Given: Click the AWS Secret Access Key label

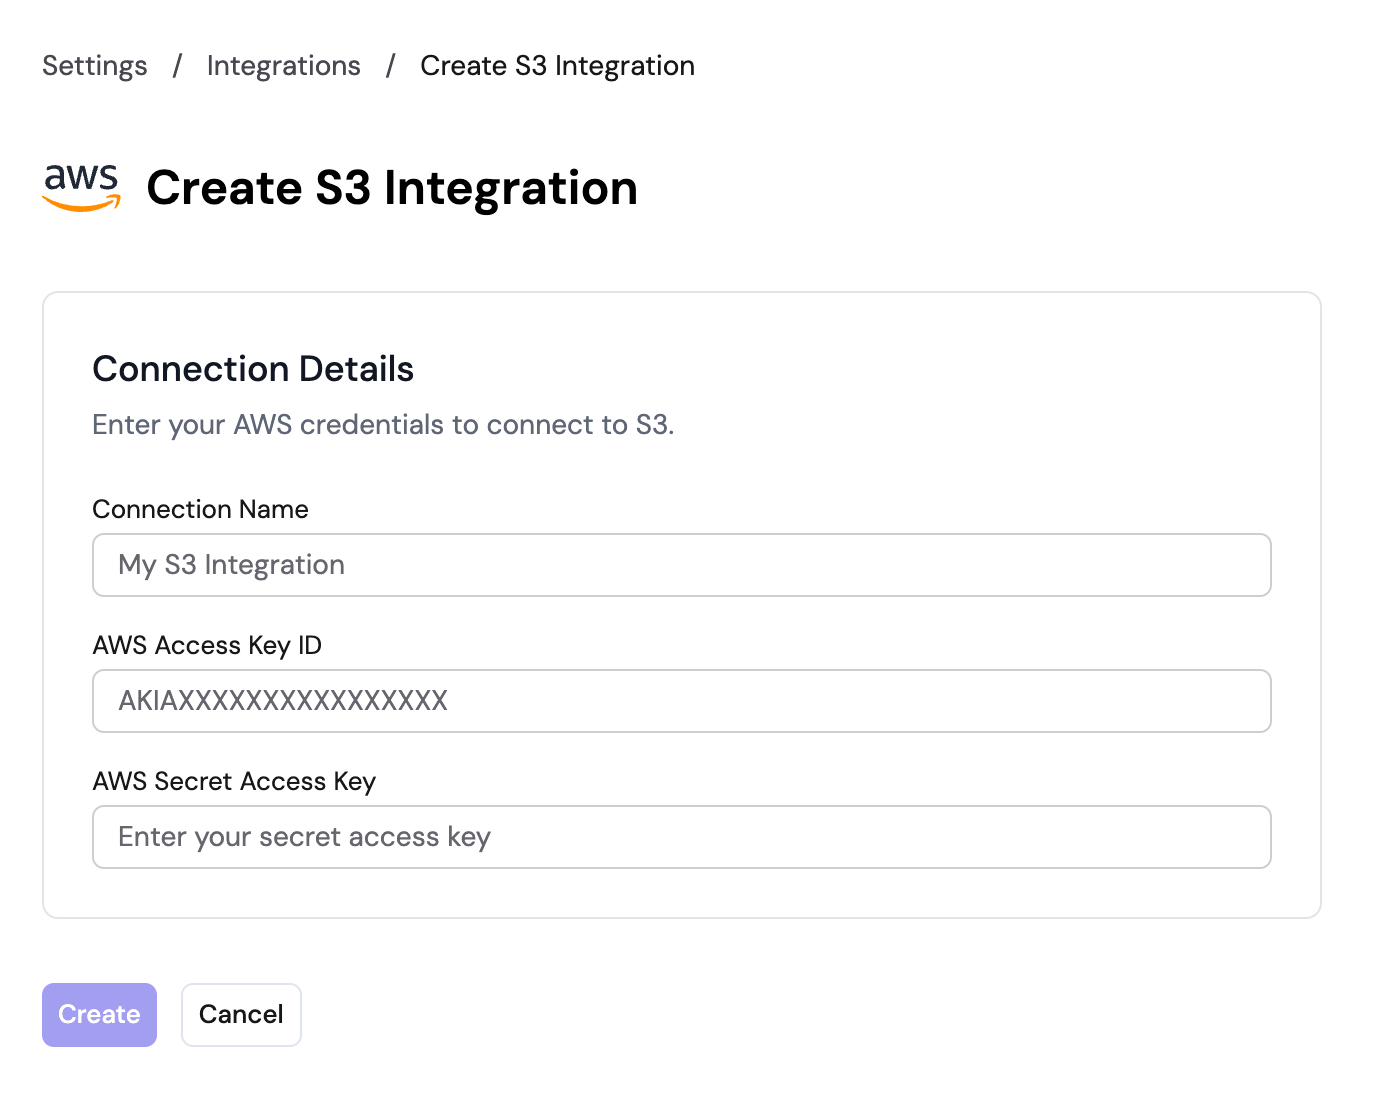Looking at the screenshot, I should 234,781.
